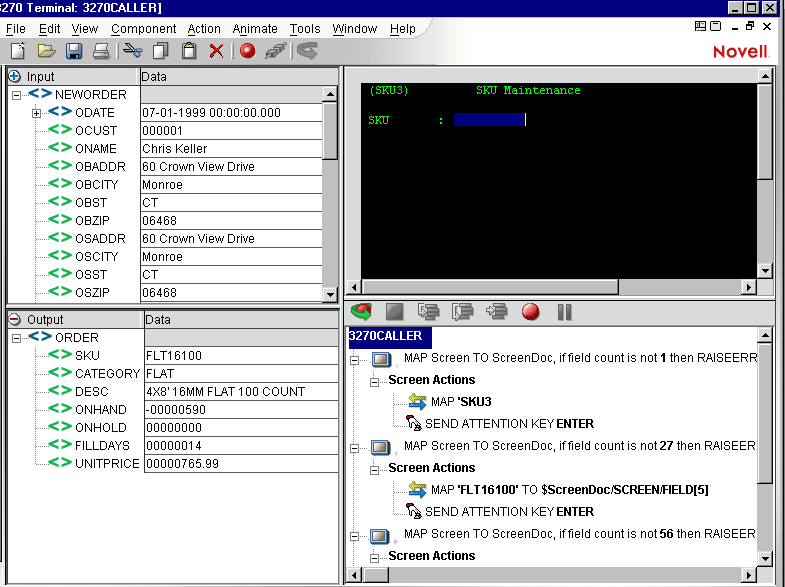This screenshot has width=785, height=587.
Task: Click the Stop square in action toolbar
Action: click(x=394, y=312)
